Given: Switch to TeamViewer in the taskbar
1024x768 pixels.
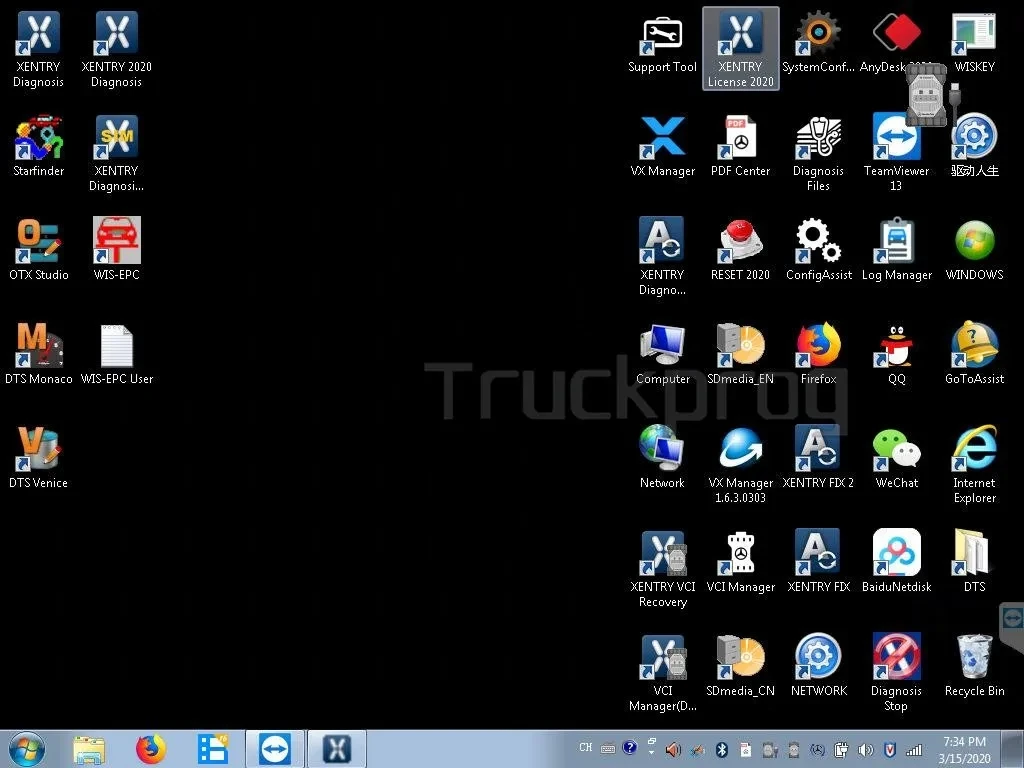Looking at the screenshot, I should pyautogui.click(x=274, y=748).
